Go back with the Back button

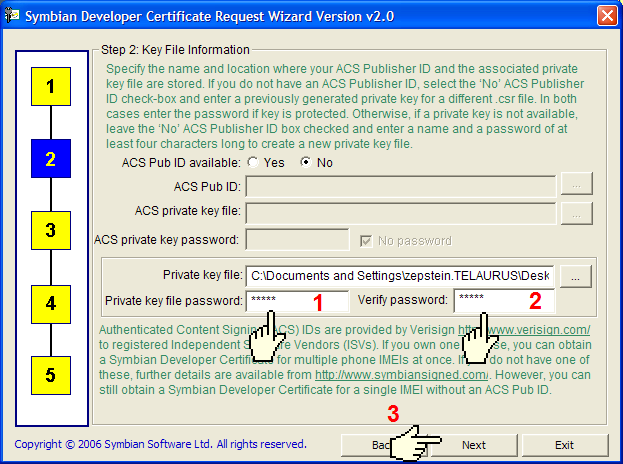[383, 445]
